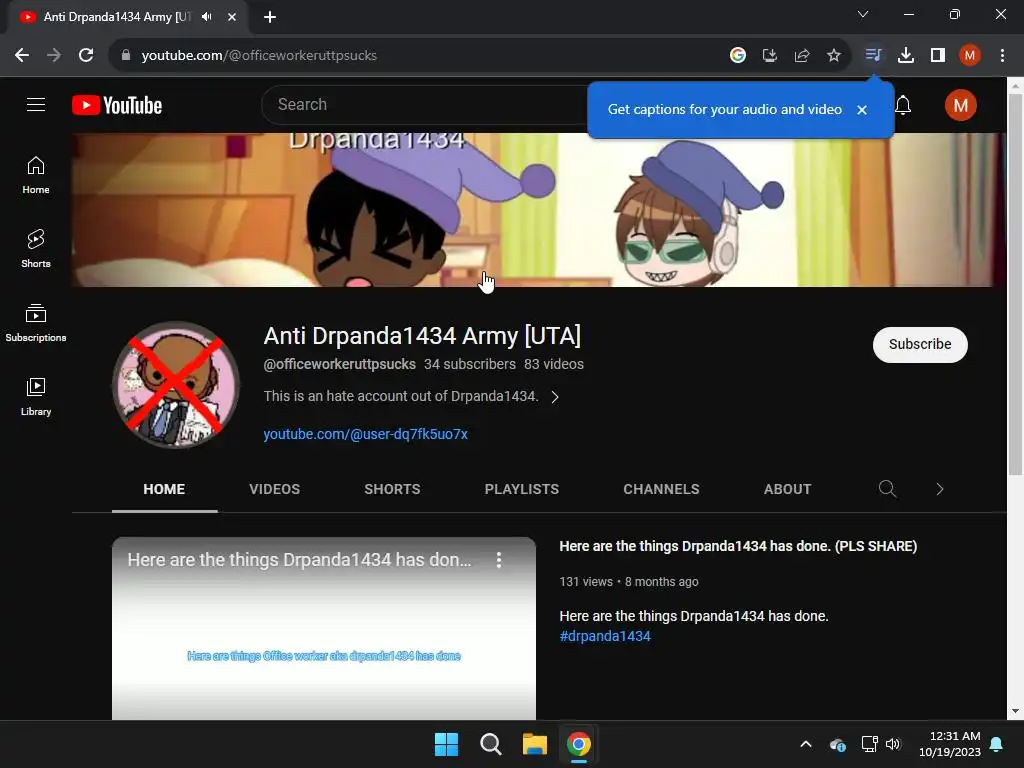Click the address bar URL
The height and width of the screenshot is (768, 1024).
coord(259,56)
